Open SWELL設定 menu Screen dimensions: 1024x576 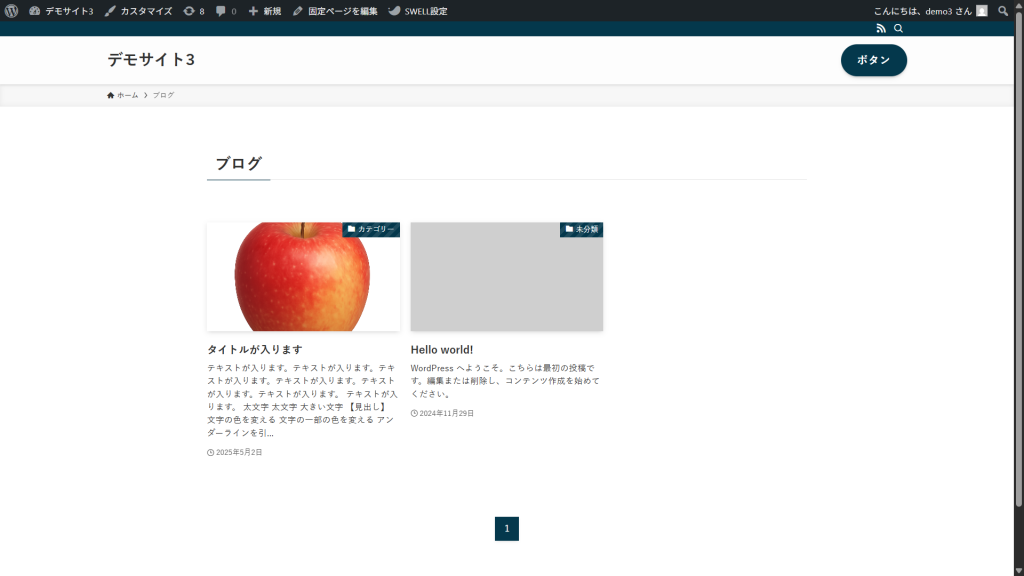click(418, 11)
